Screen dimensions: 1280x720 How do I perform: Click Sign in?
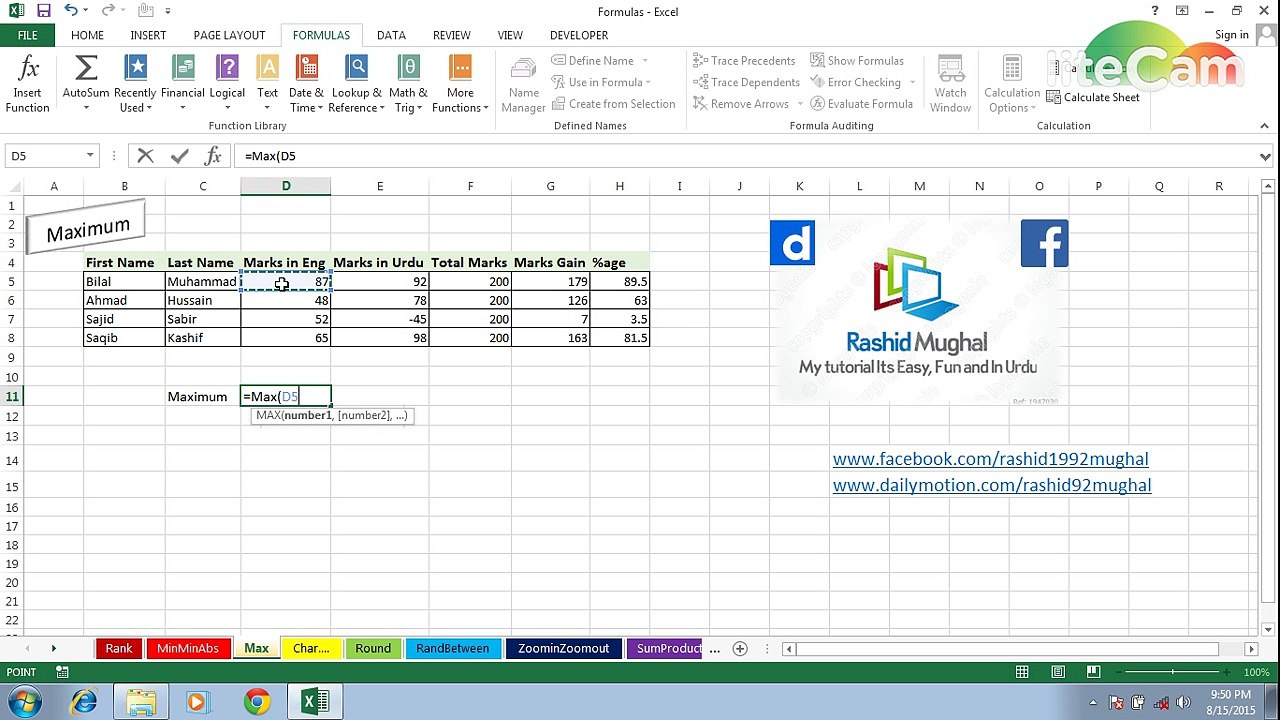point(1231,35)
